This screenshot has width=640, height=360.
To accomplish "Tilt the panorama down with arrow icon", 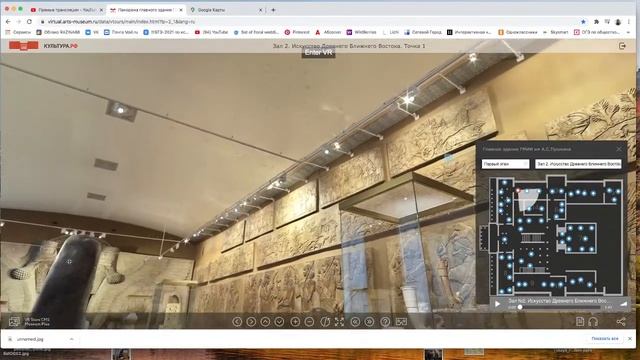I will click(x=280, y=322).
